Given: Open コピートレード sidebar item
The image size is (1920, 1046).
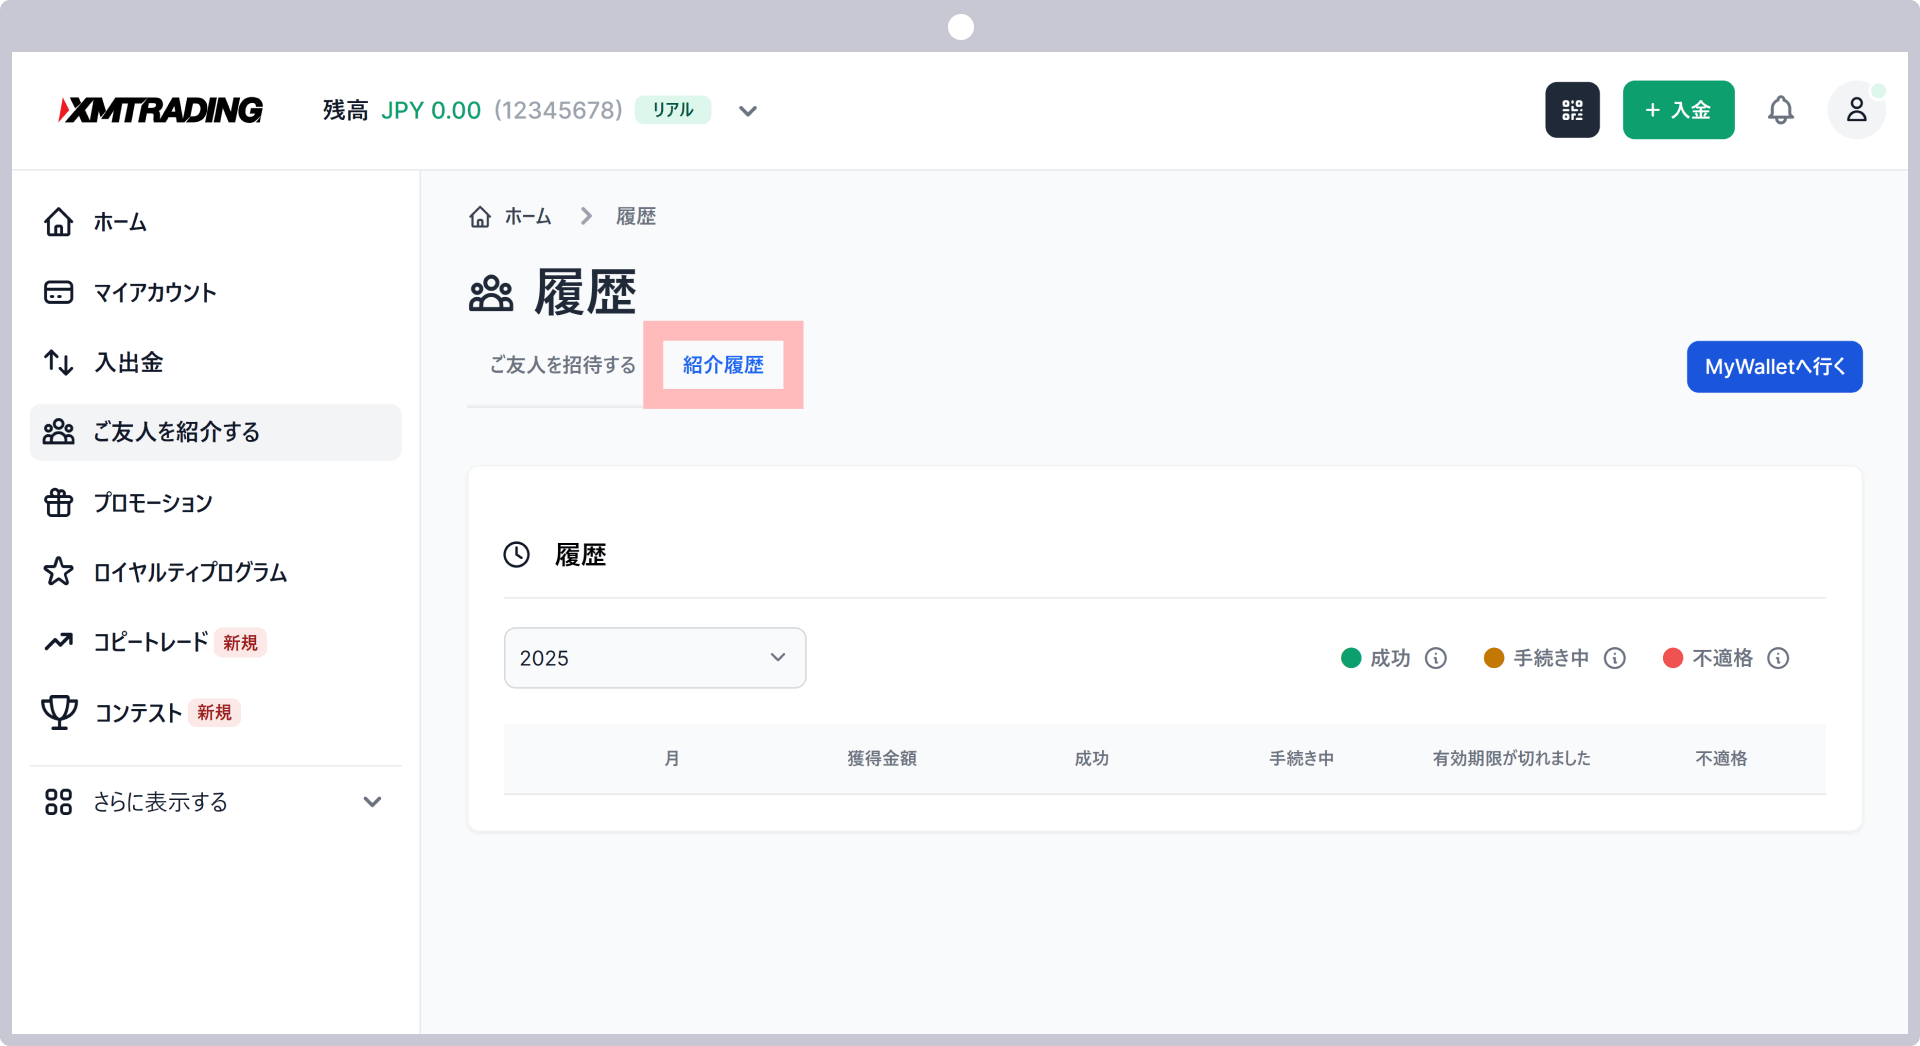Looking at the screenshot, I should (150, 642).
